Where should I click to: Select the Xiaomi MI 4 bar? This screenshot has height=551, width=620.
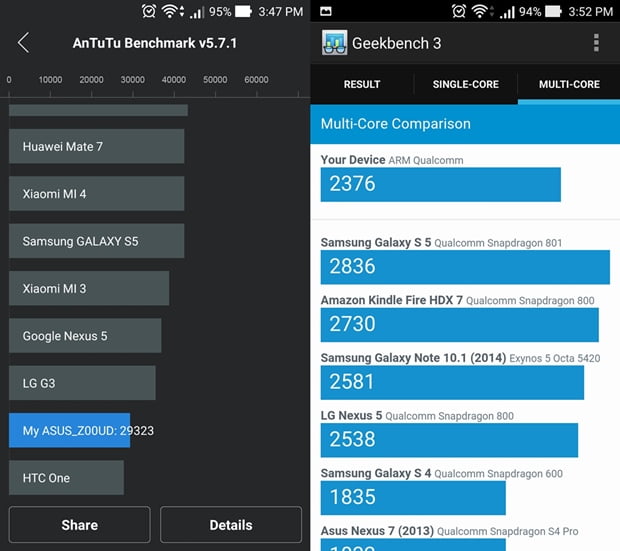coord(96,194)
